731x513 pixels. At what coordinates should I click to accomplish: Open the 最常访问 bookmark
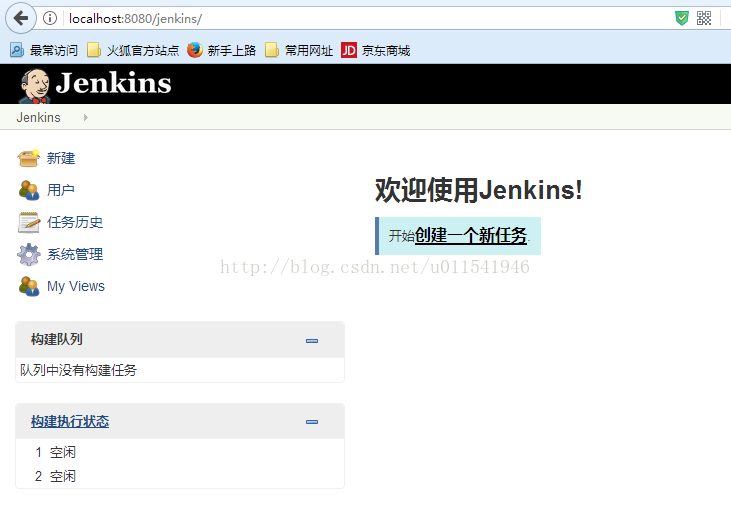point(44,50)
